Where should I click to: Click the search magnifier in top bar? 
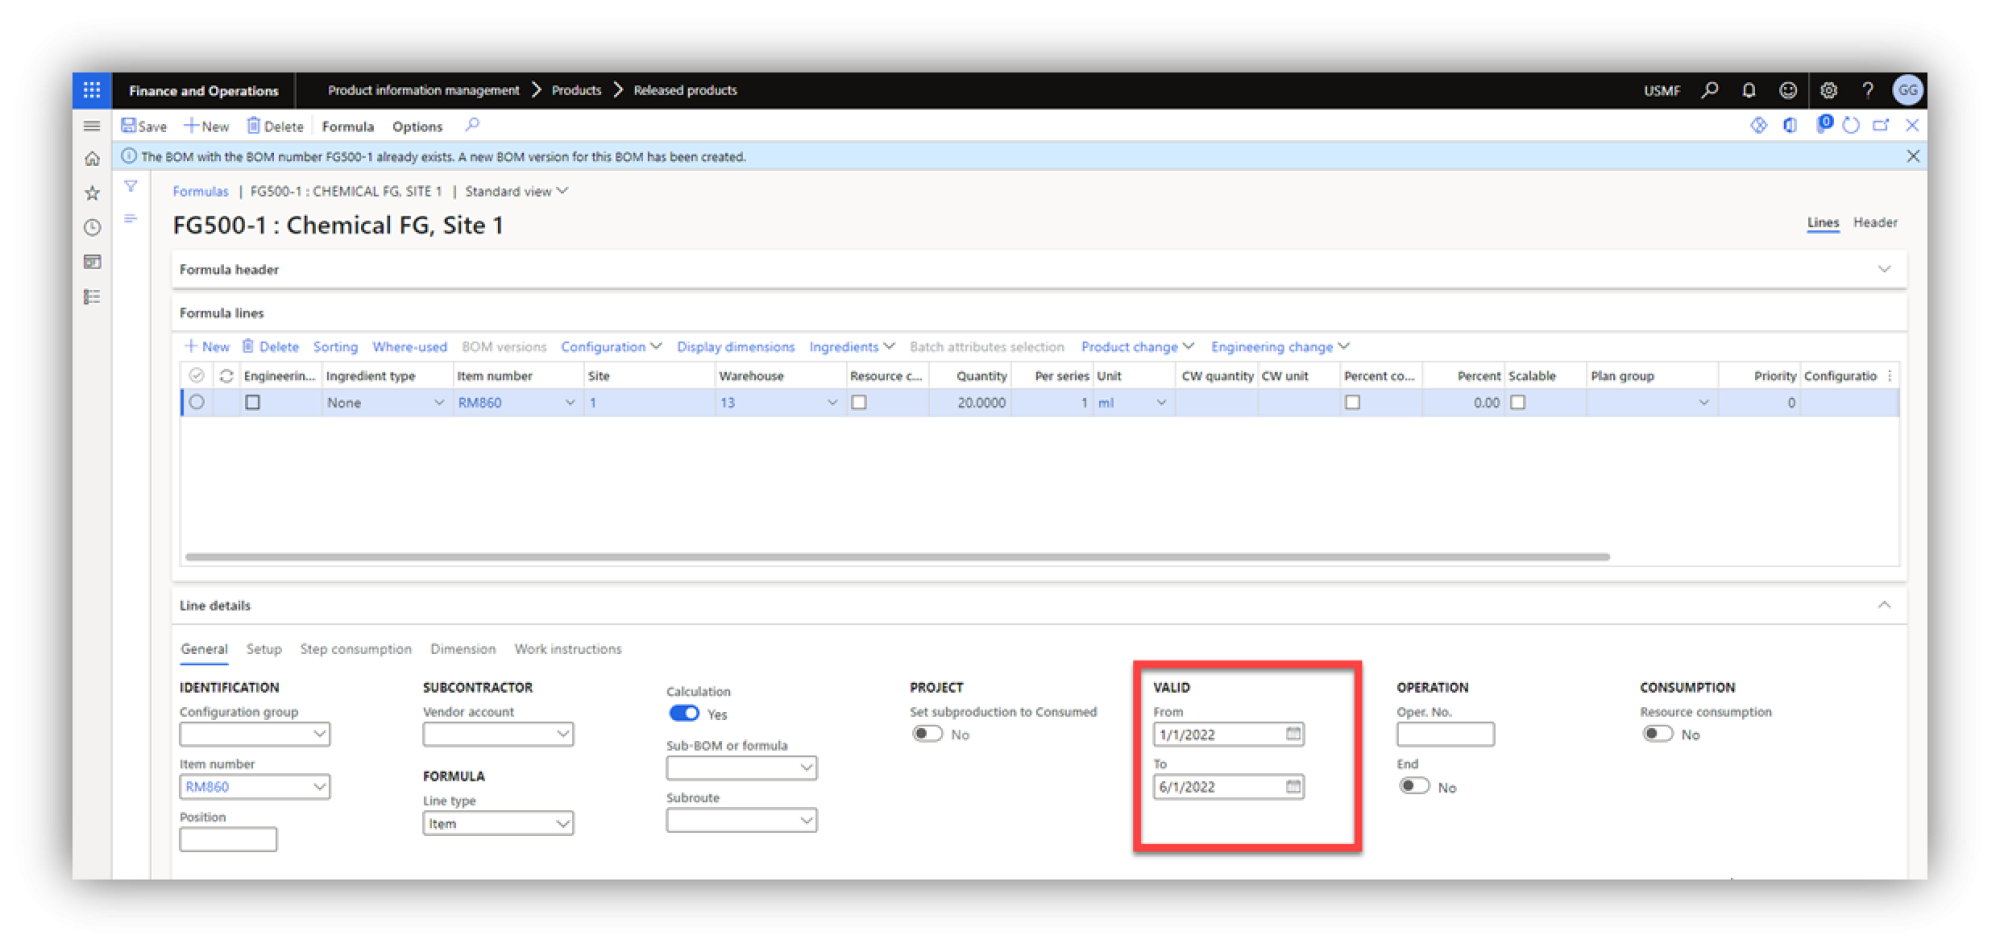1710,90
